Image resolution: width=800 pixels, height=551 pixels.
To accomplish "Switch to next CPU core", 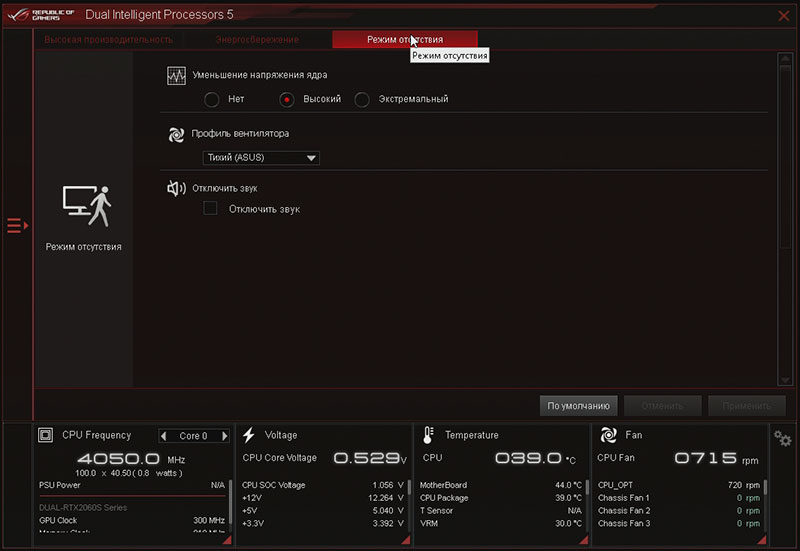I will (x=224, y=436).
